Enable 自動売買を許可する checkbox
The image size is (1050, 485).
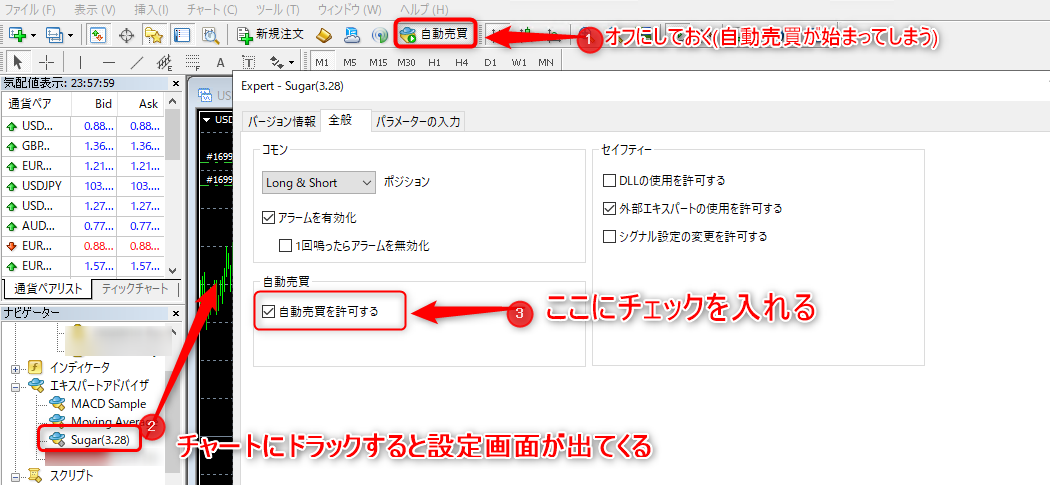click(x=268, y=311)
